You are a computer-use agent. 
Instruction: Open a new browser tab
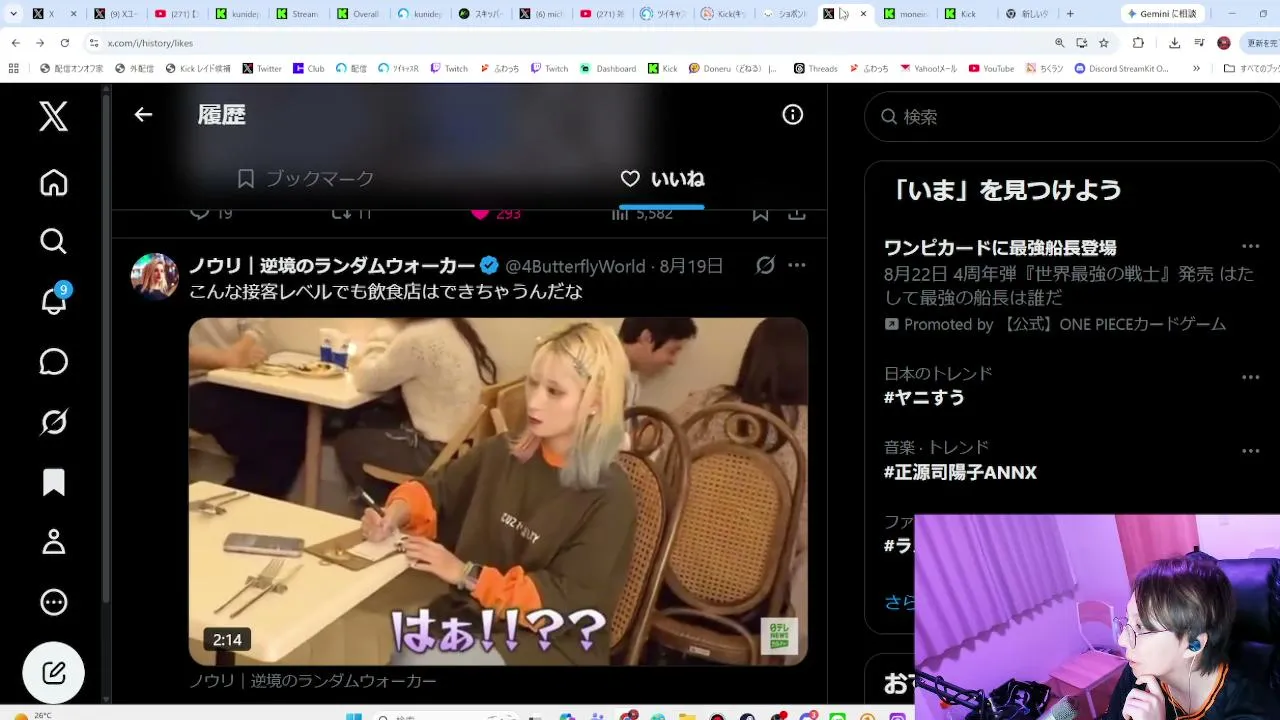point(1070,14)
